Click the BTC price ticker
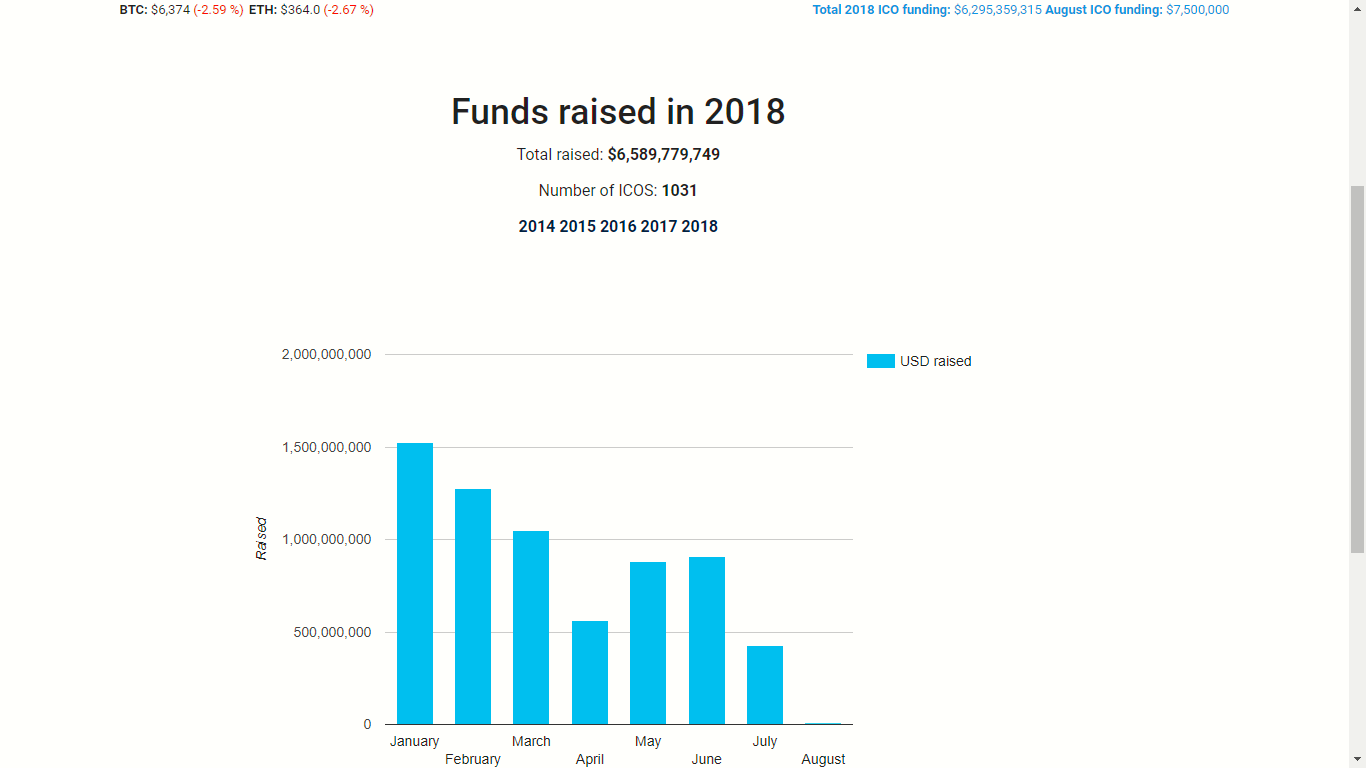1366x768 pixels. 181,10
